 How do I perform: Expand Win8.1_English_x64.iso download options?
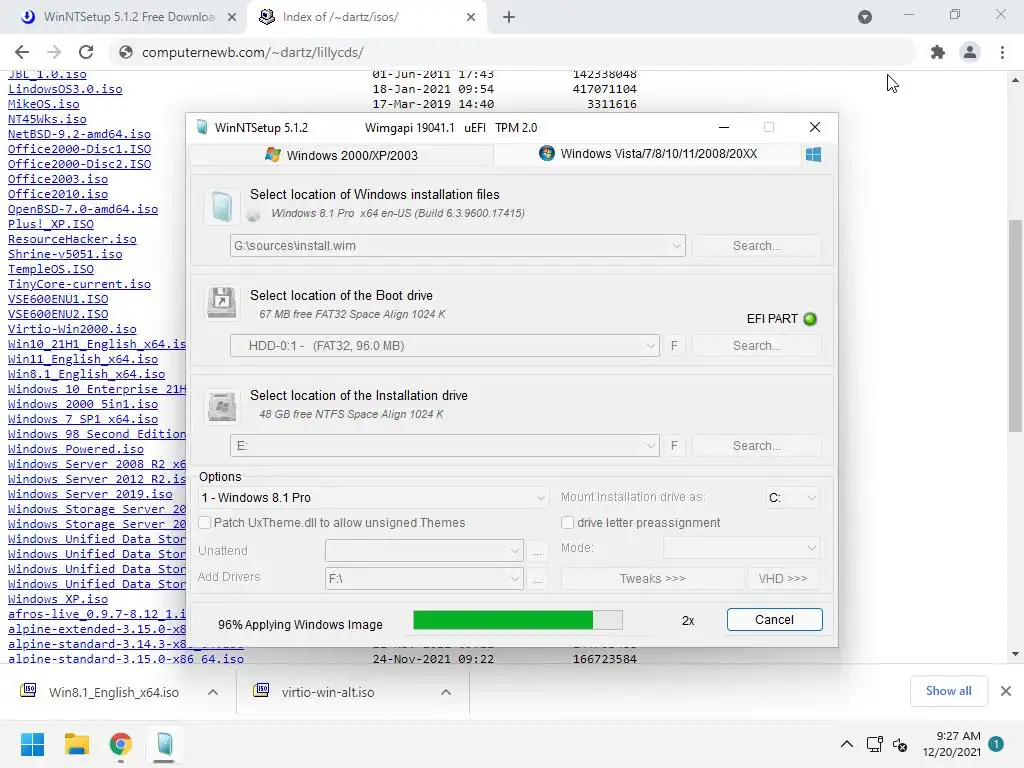[x=213, y=692]
